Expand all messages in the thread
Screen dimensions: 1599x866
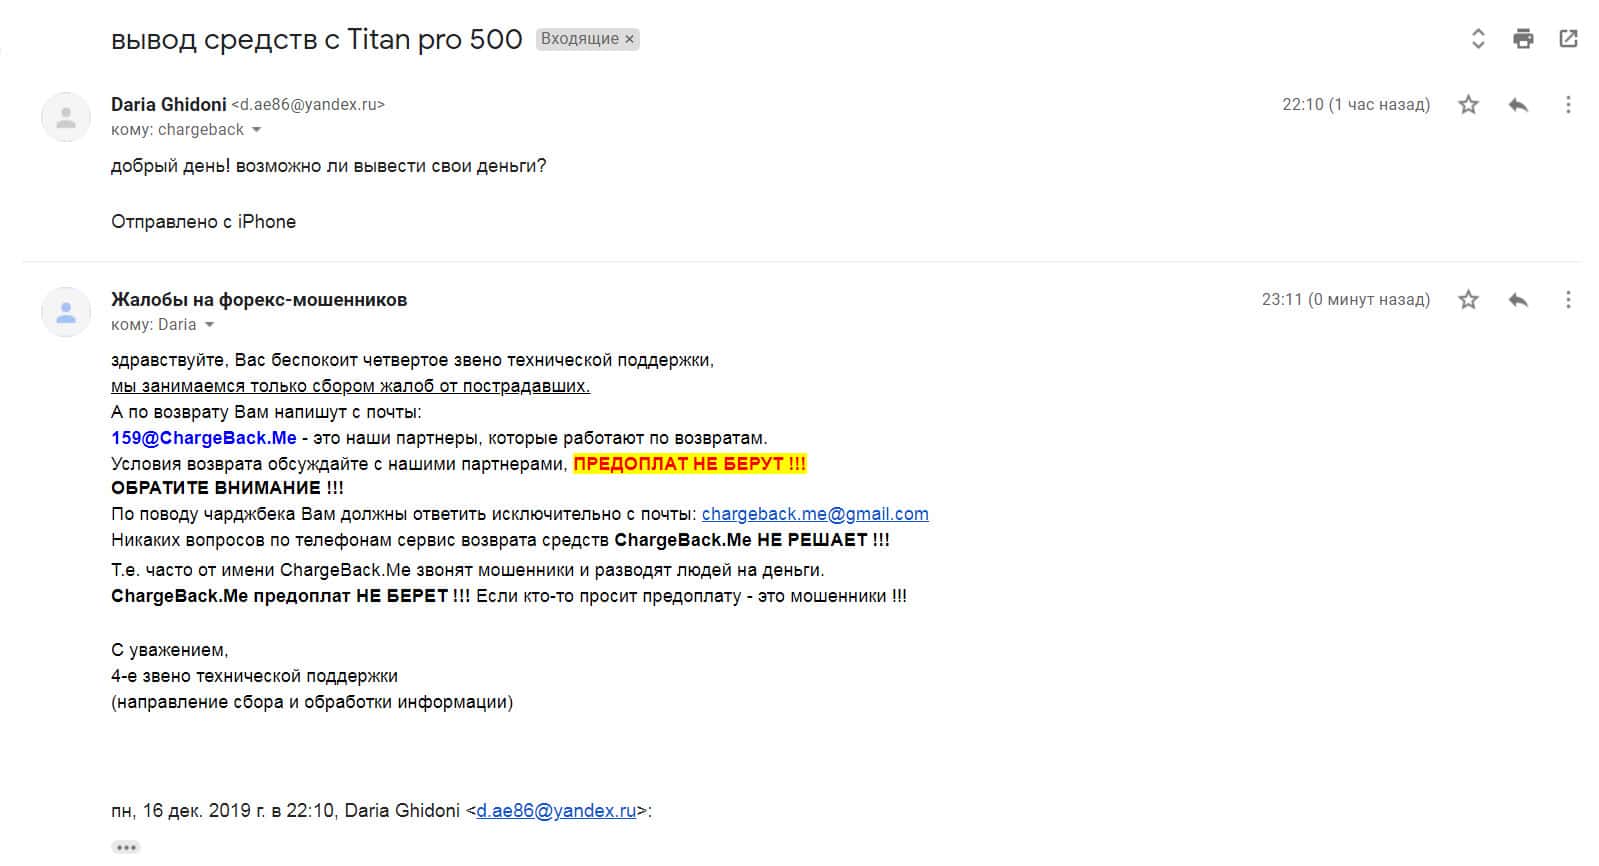[x=1478, y=39]
